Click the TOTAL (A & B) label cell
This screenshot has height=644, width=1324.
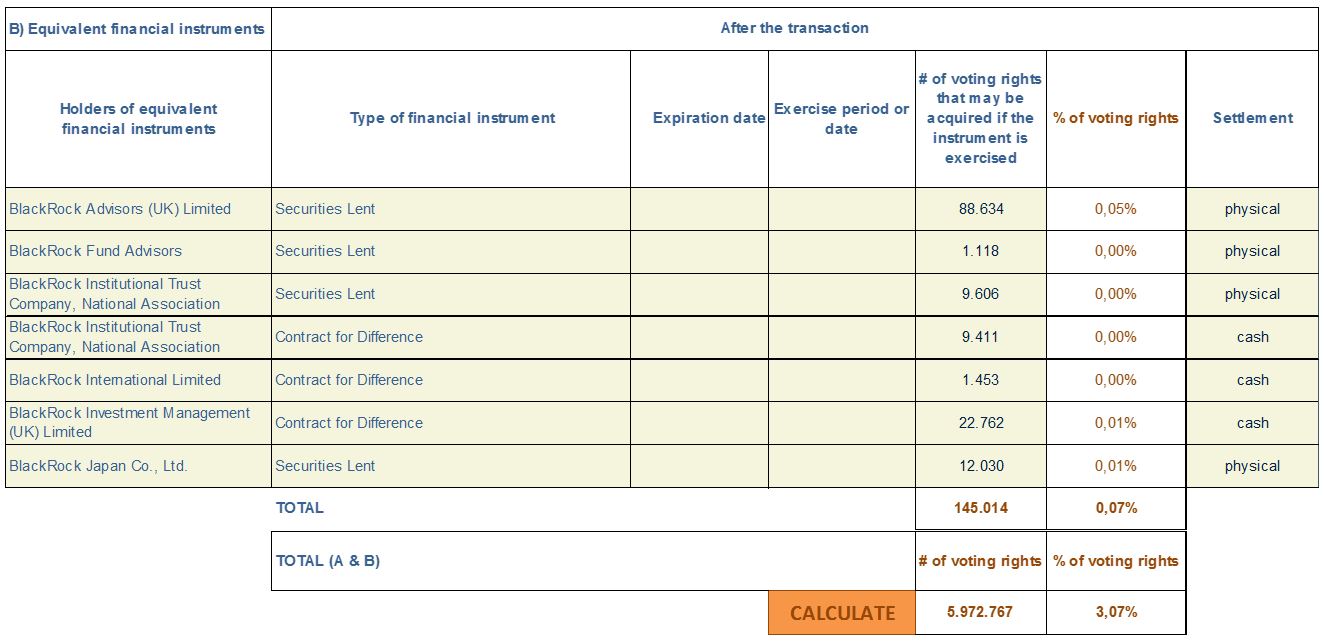(x=593, y=561)
